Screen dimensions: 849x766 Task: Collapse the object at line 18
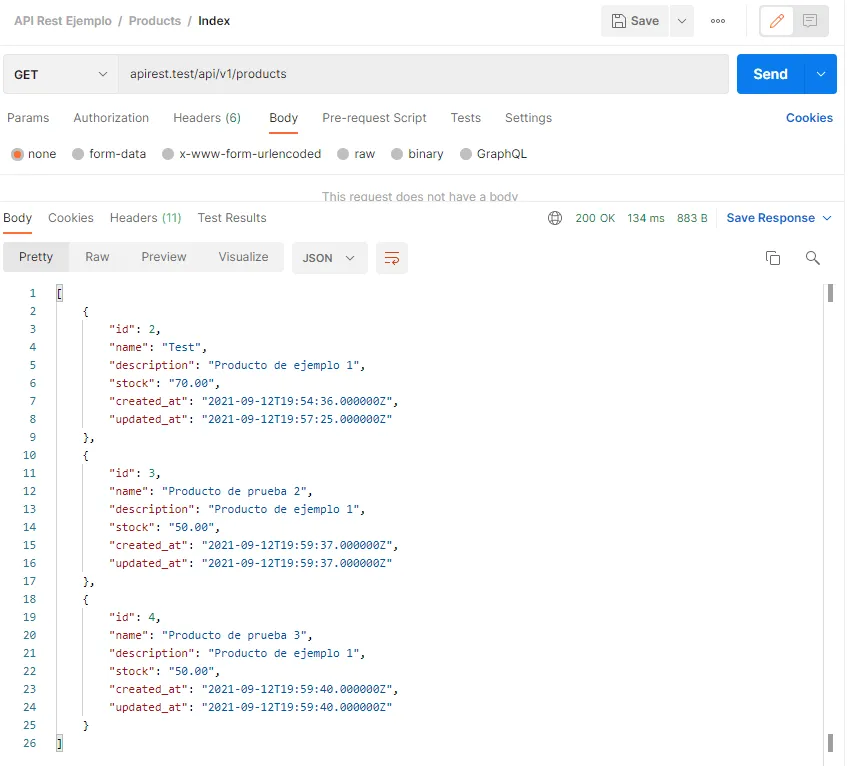86,599
